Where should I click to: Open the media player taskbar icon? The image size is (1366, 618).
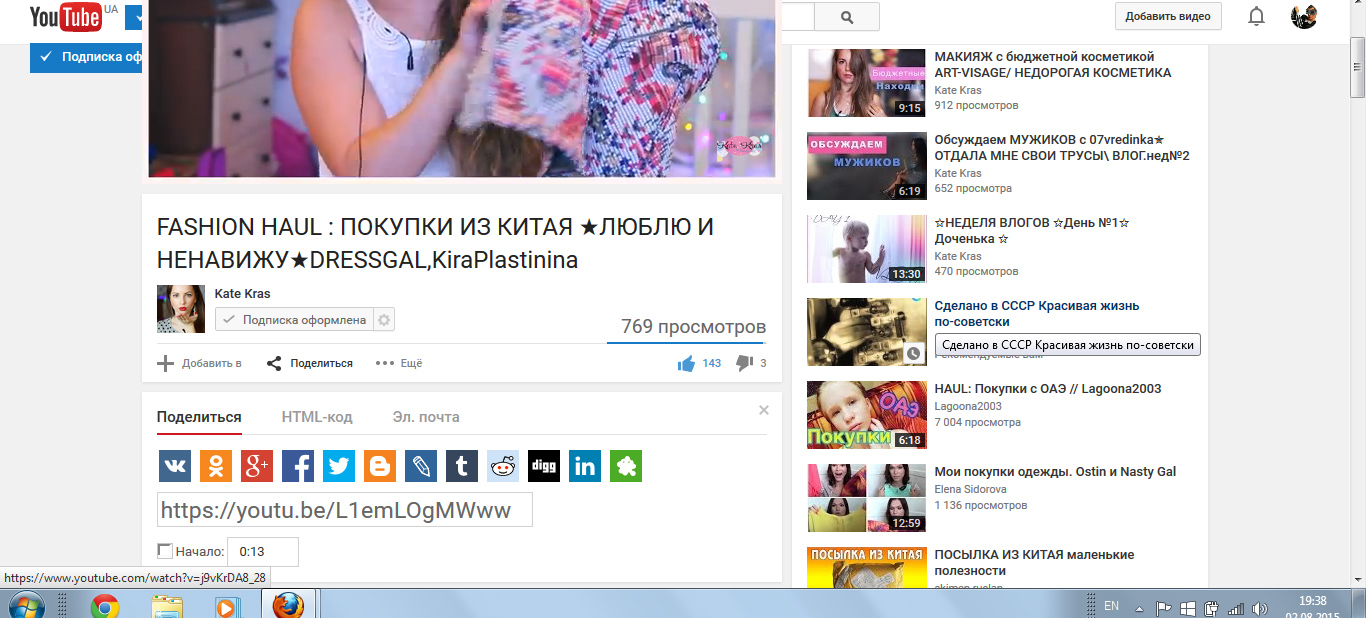tap(227, 605)
